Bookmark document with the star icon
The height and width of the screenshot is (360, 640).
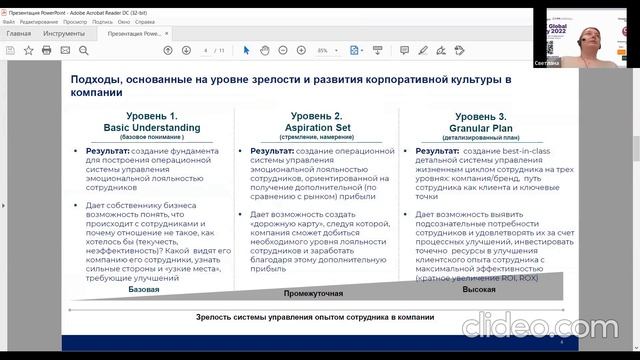tap(29, 50)
